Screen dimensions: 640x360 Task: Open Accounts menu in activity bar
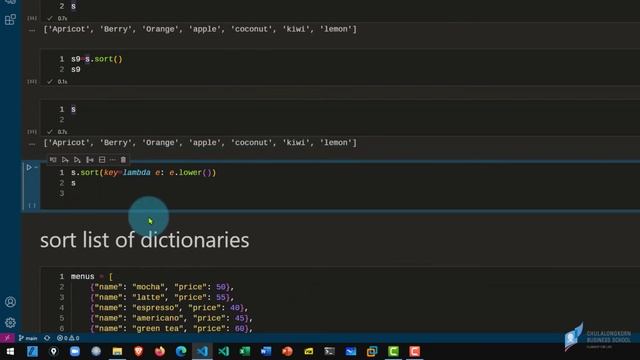click(x=10, y=302)
